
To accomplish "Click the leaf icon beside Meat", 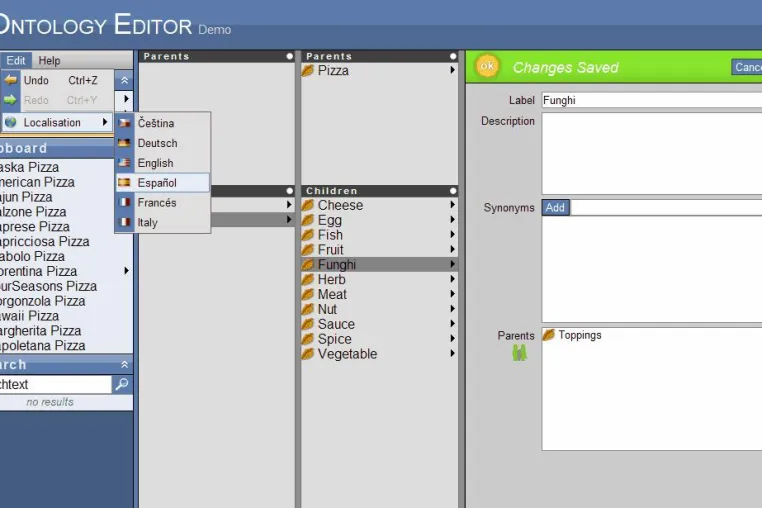I will click(x=308, y=294).
